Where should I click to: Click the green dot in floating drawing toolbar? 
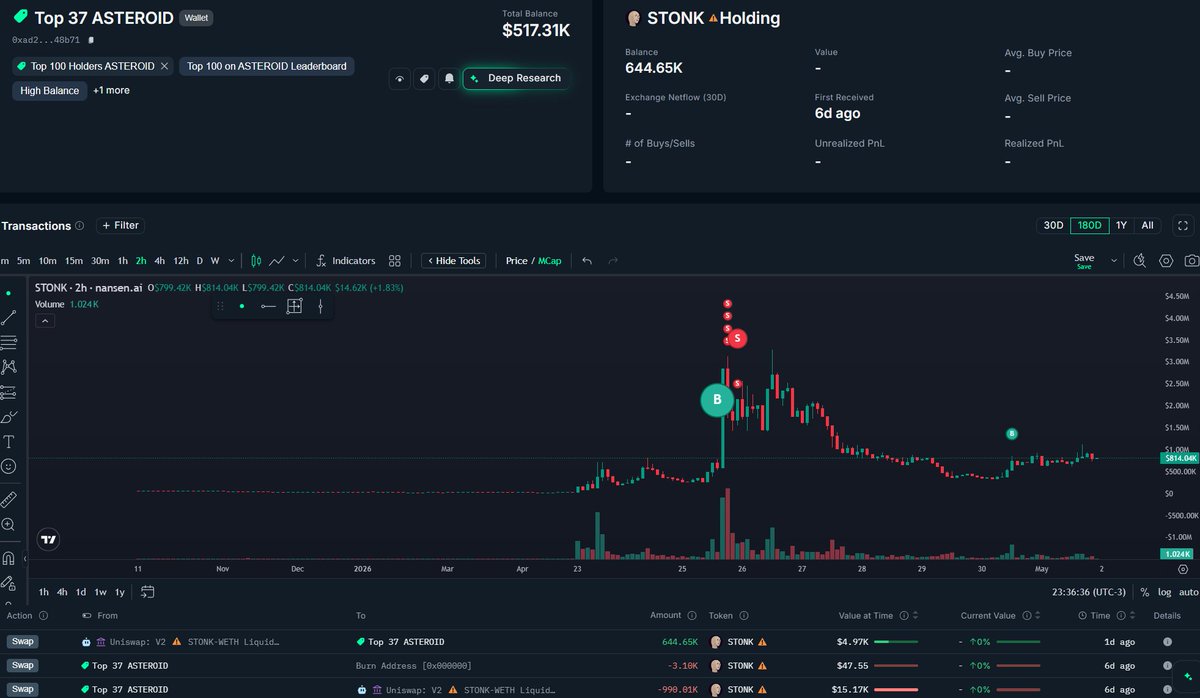(x=242, y=306)
